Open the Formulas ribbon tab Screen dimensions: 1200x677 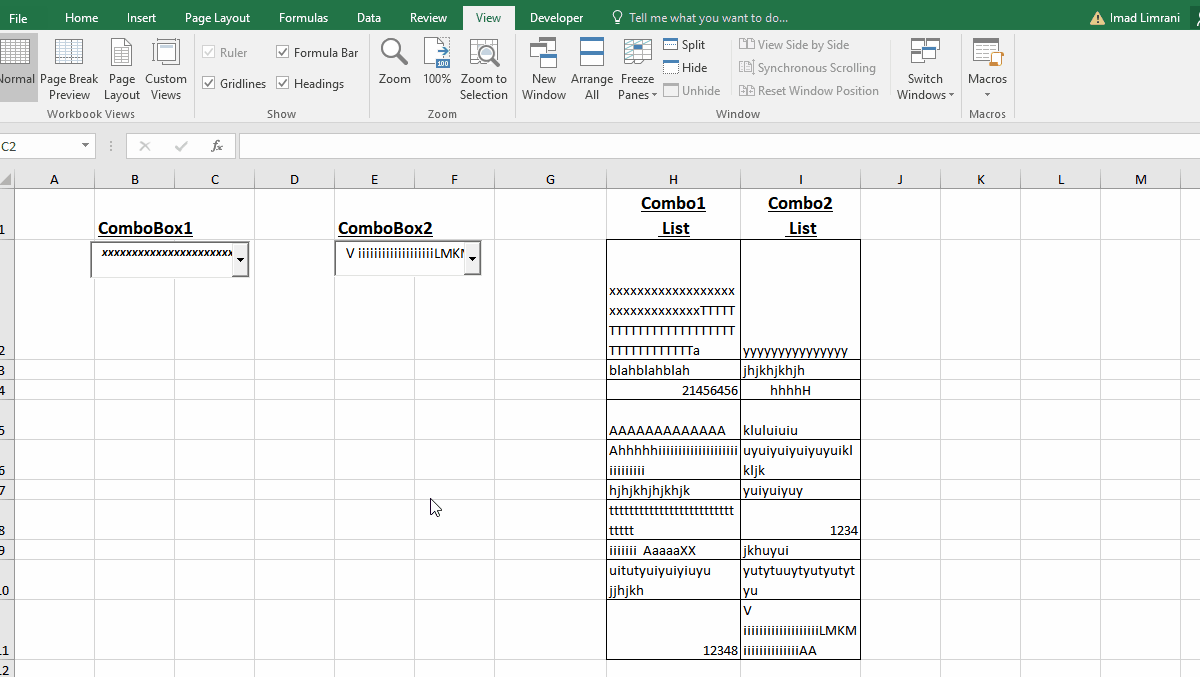point(303,17)
